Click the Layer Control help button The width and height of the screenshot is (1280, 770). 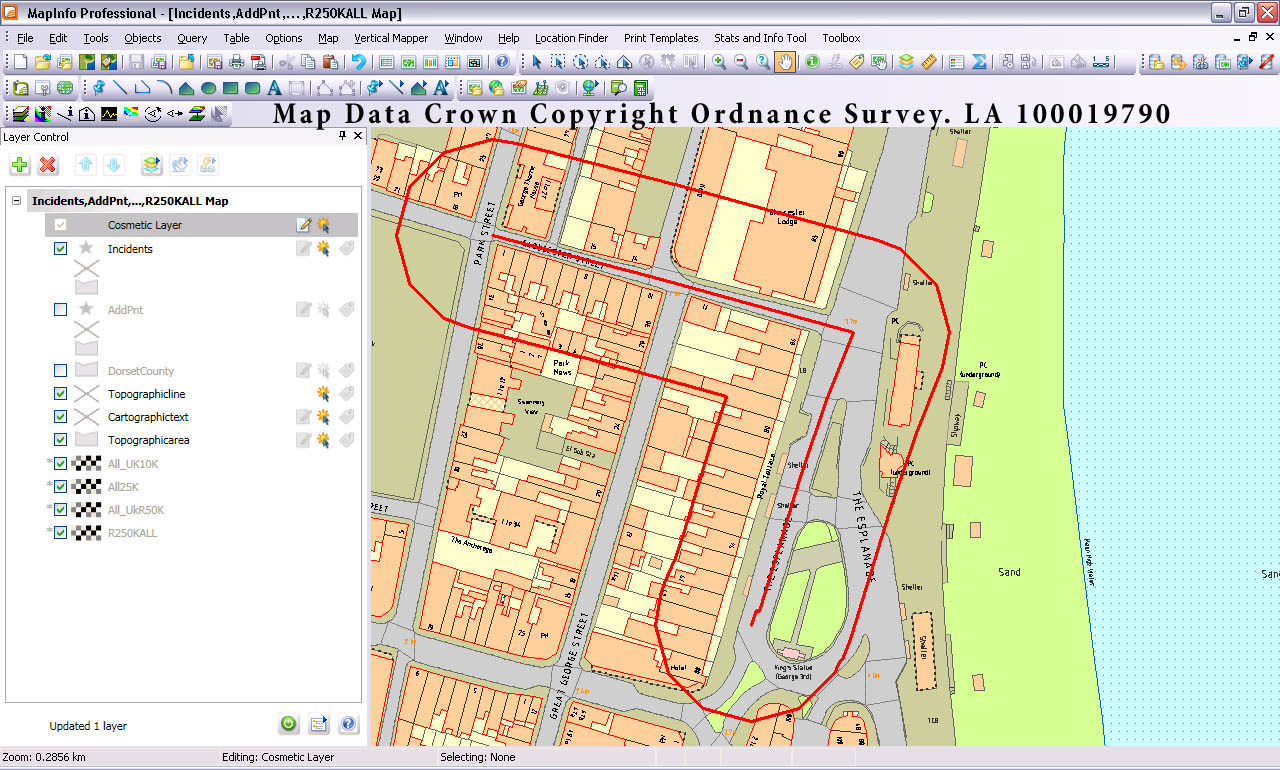coord(348,724)
